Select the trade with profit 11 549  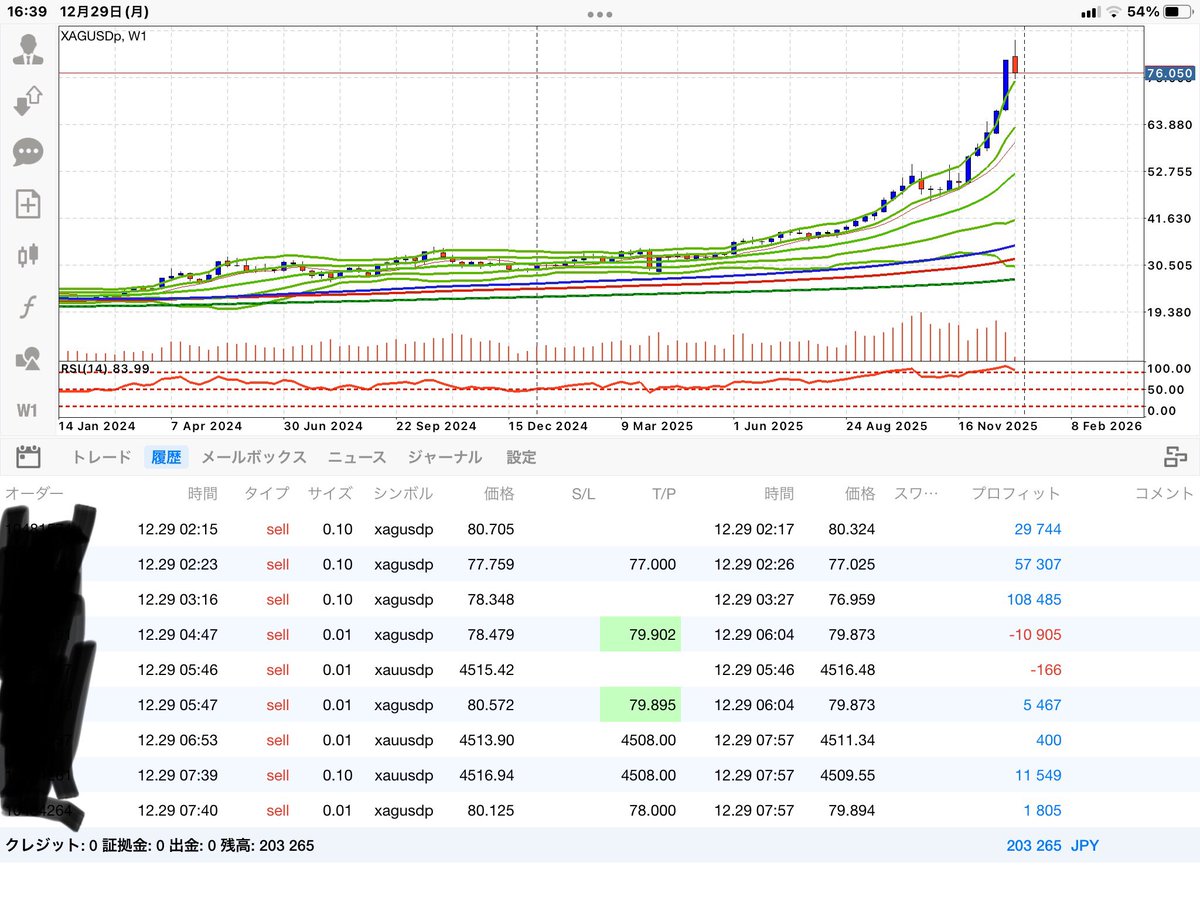pyautogui.click(x=600, y=775)
